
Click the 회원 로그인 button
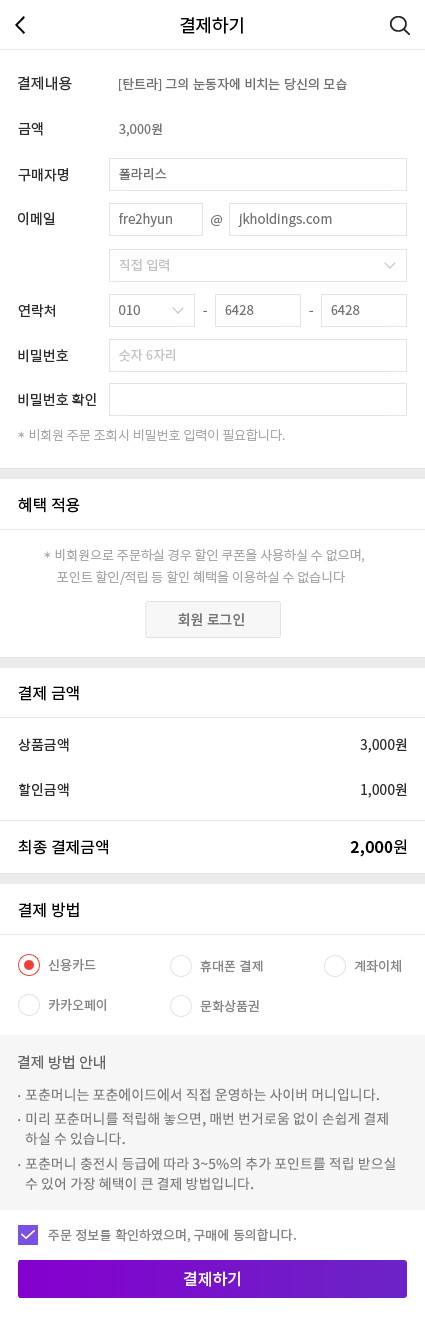click(x=213, y=619)
